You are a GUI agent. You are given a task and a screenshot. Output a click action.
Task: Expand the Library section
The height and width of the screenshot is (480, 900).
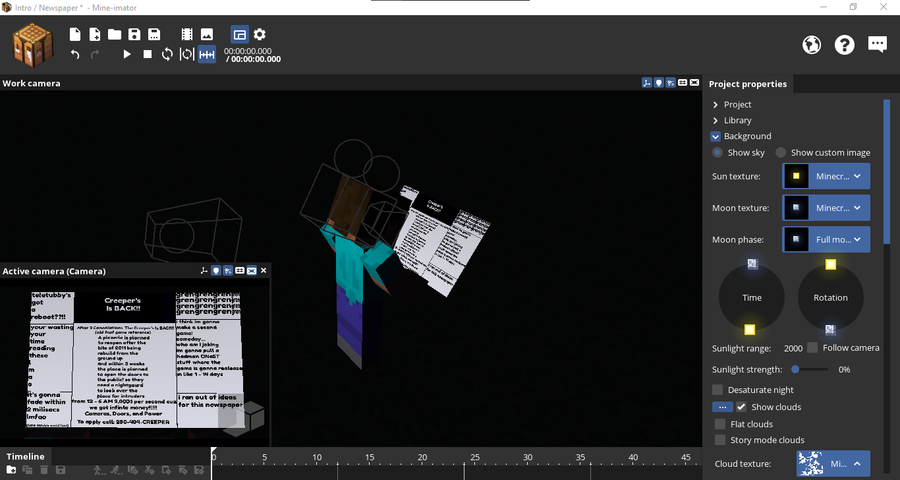click(715, 121)
